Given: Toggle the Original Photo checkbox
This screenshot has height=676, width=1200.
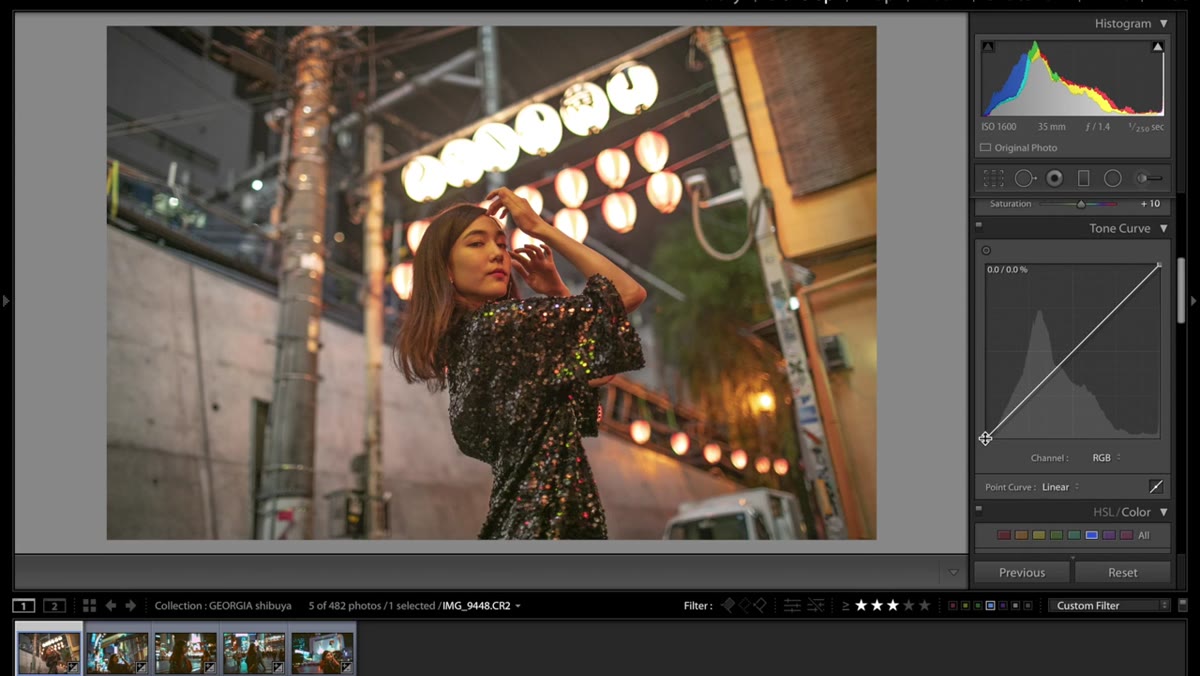Looking at the screenshot, I should point(985,148).
